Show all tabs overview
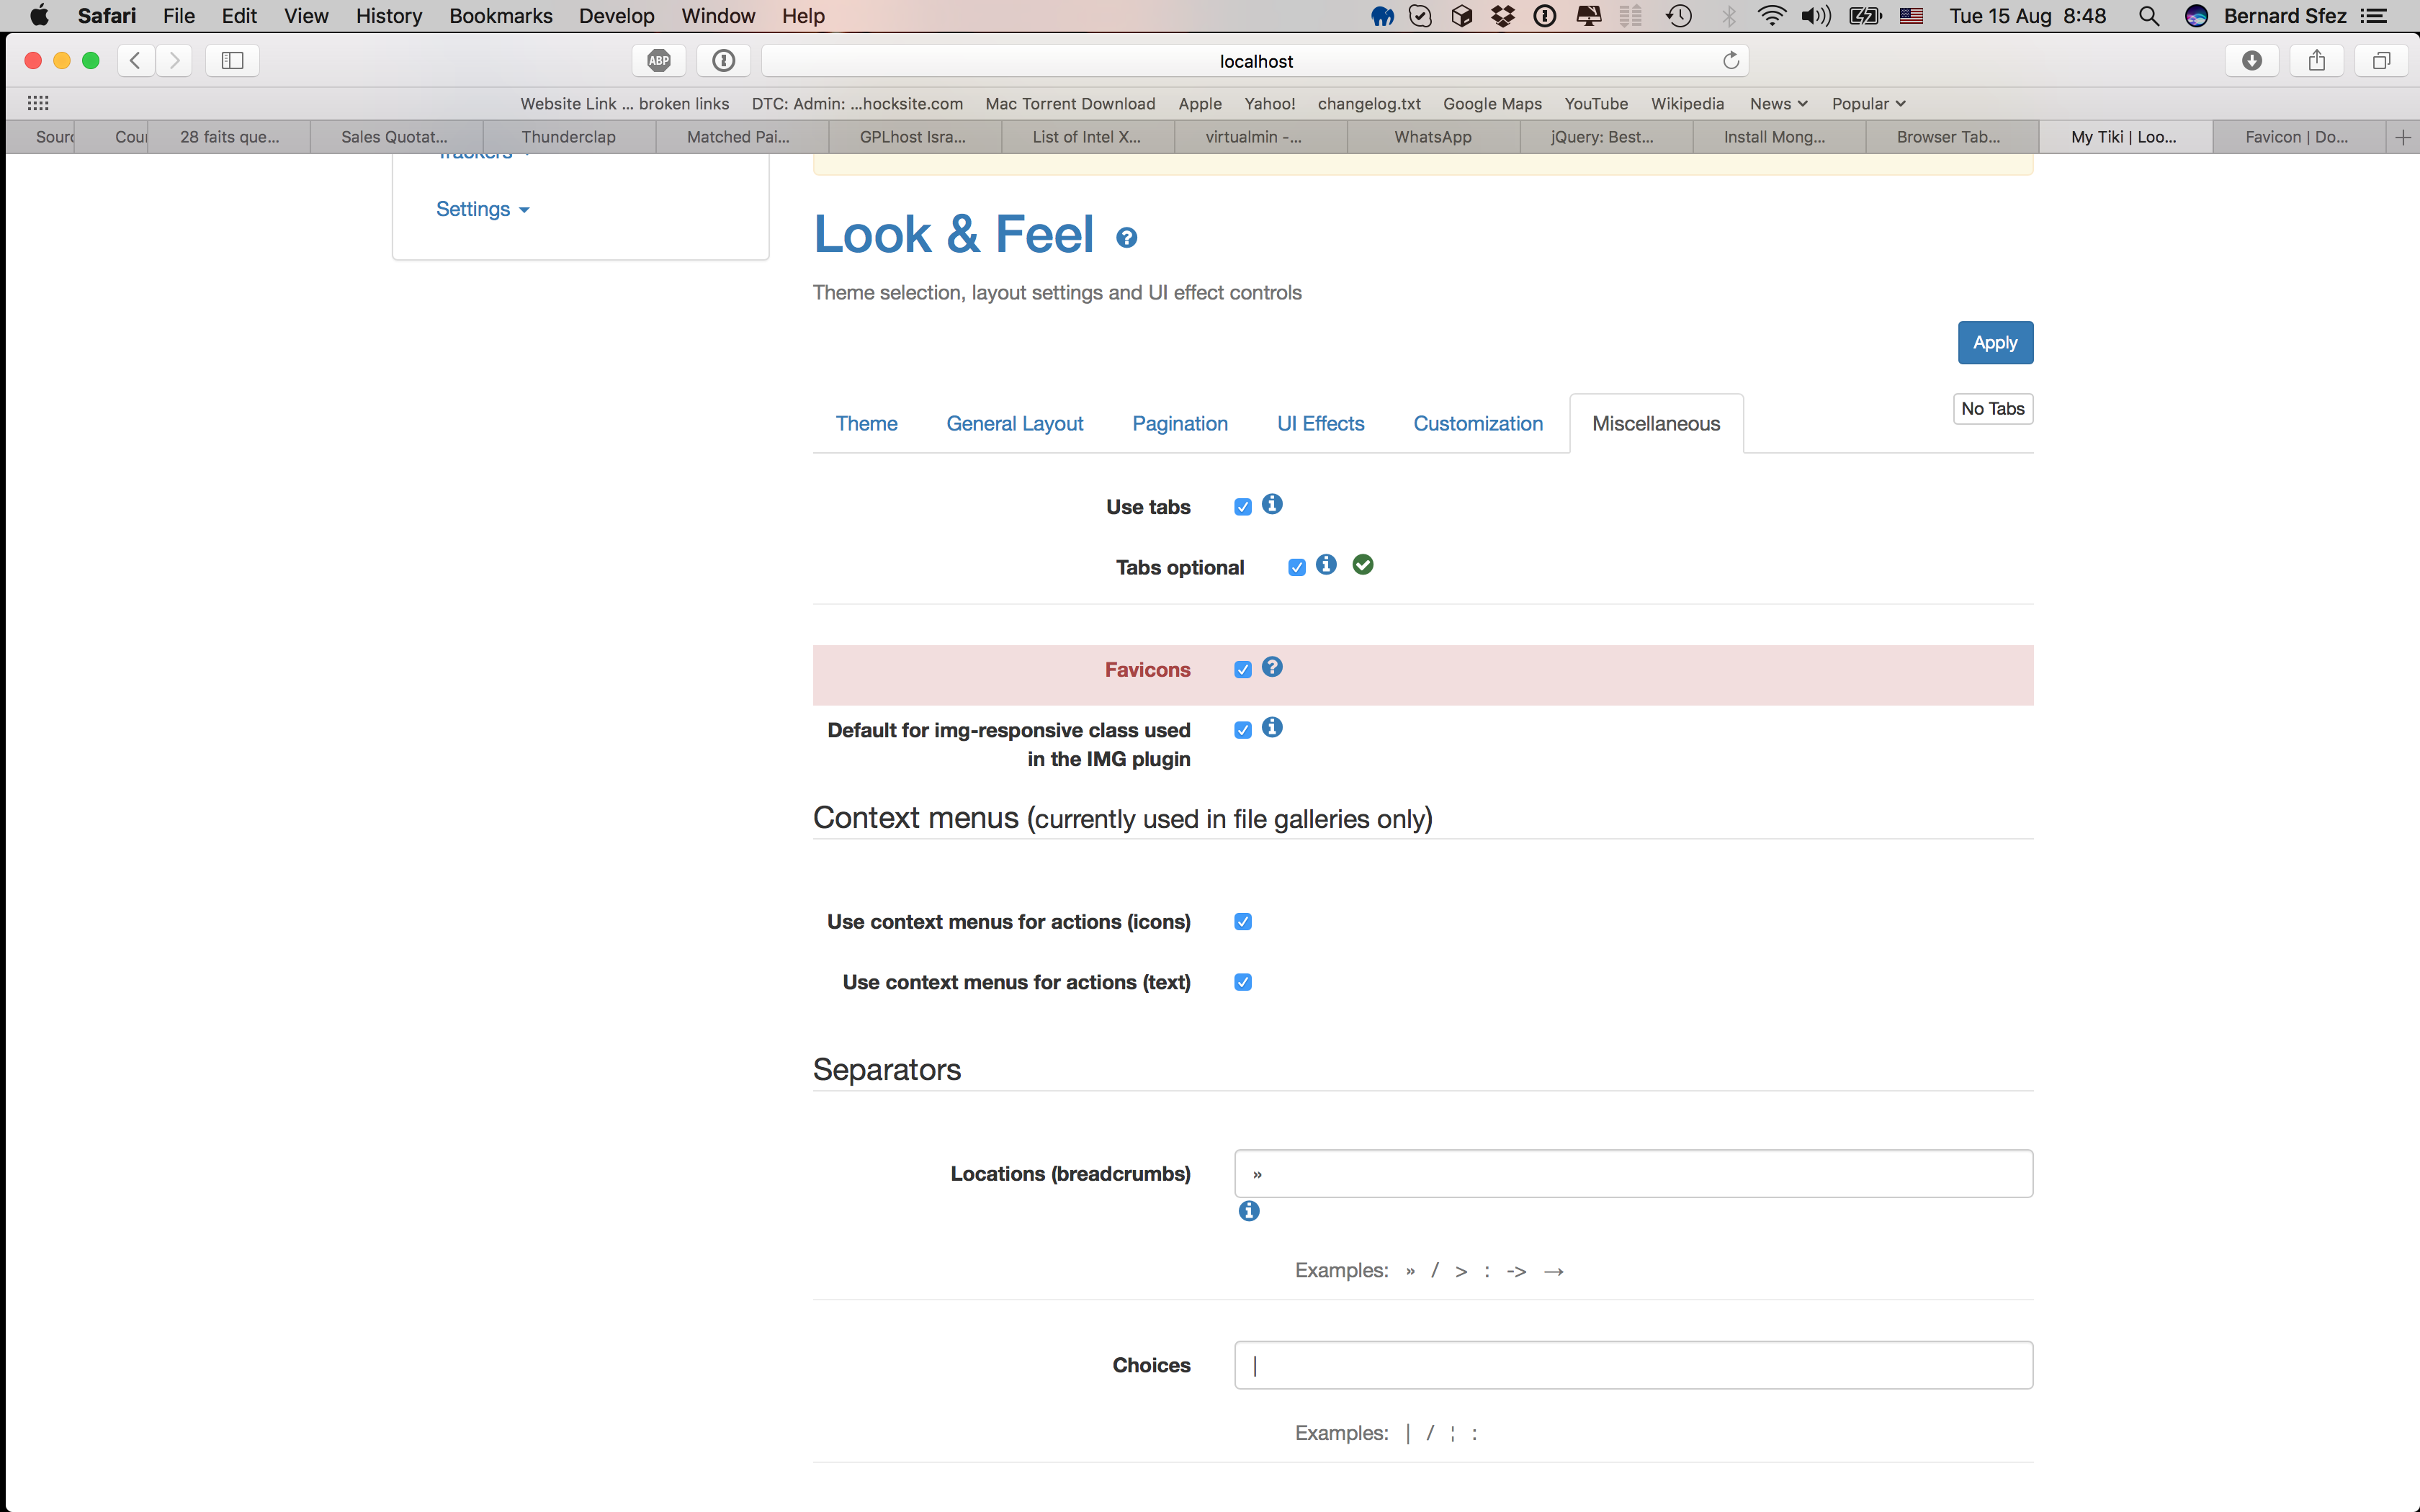Screen dimensions: 2420x1512 (2381, 60)
